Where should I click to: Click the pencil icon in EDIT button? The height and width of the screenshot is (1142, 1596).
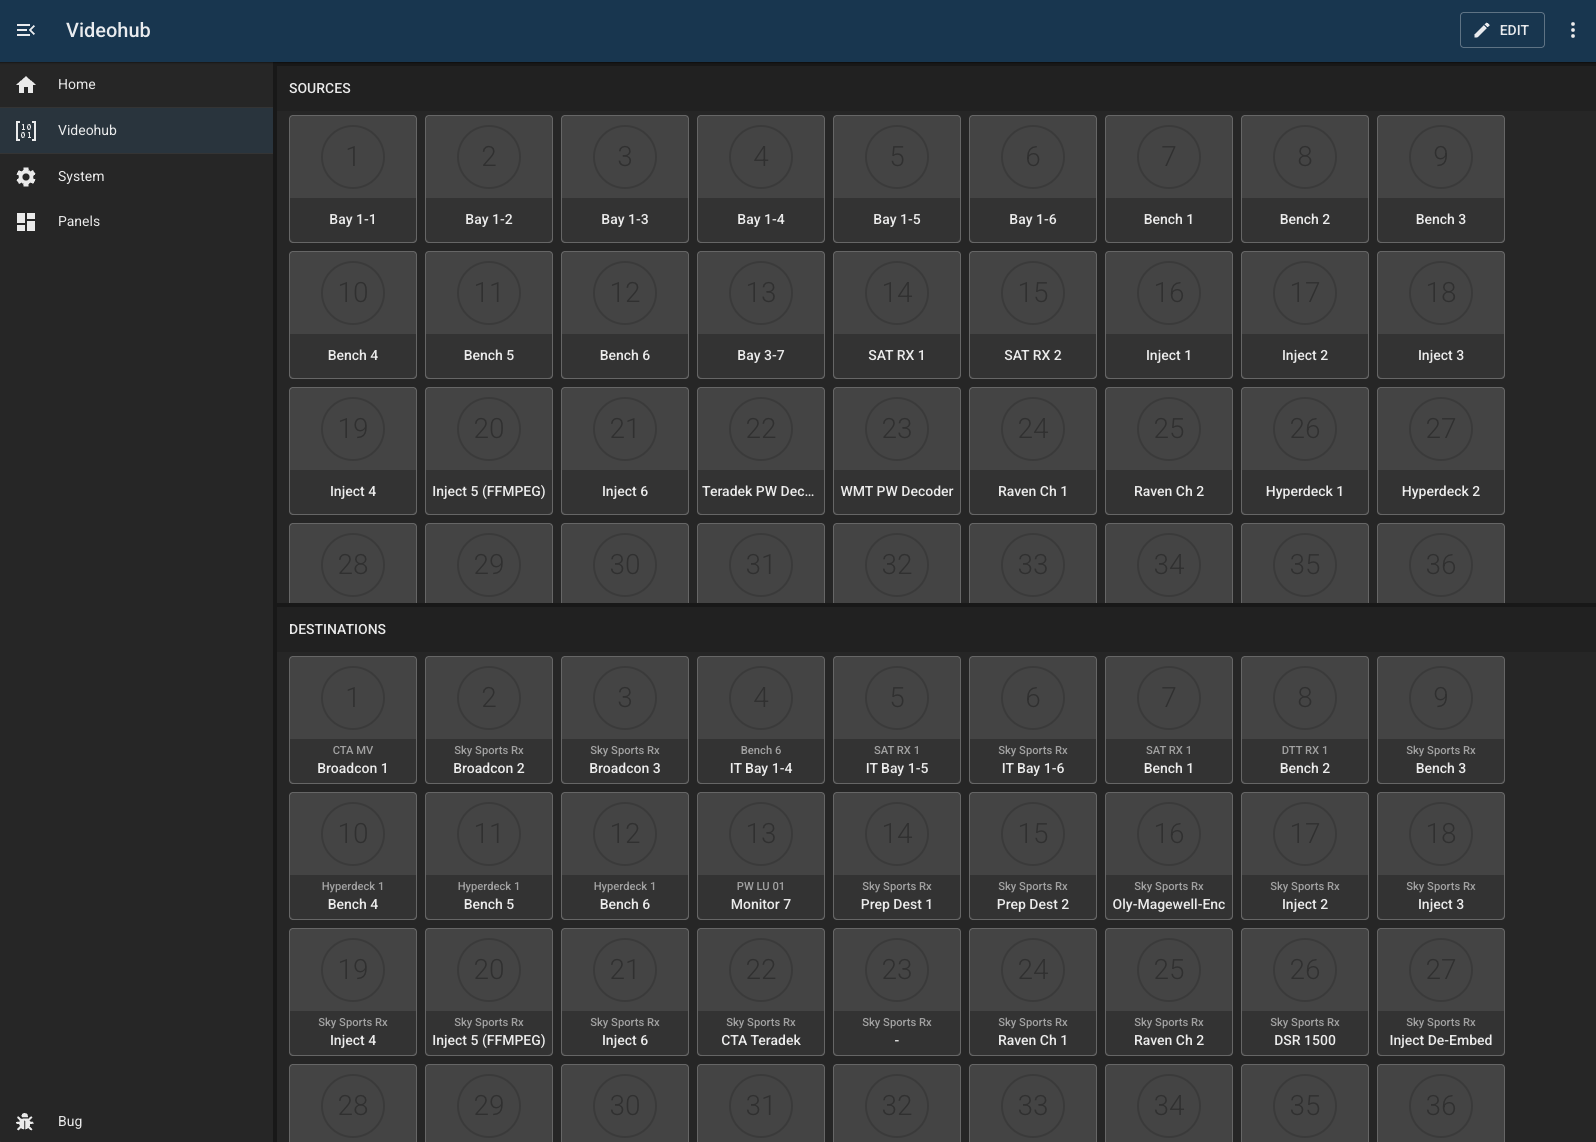(x=1482, y=30)
